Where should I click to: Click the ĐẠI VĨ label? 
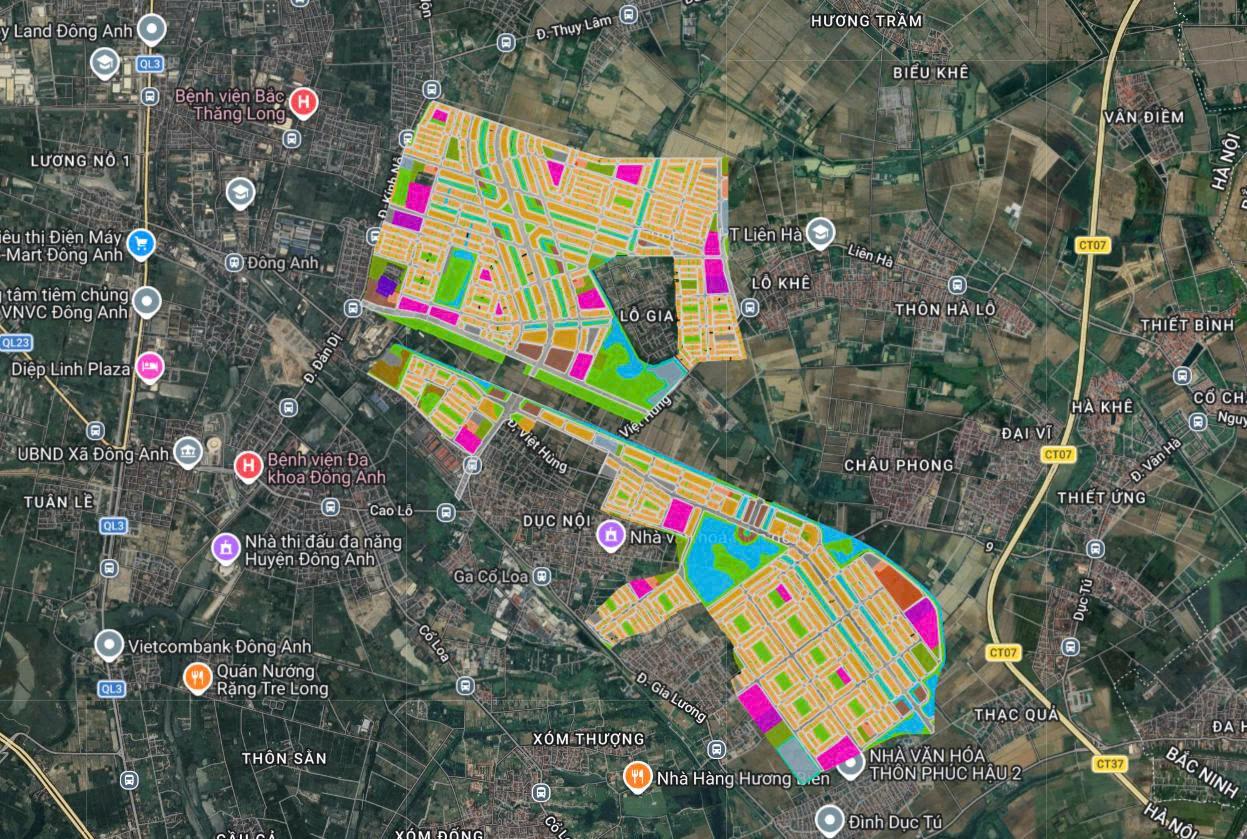pos(1026,433)
